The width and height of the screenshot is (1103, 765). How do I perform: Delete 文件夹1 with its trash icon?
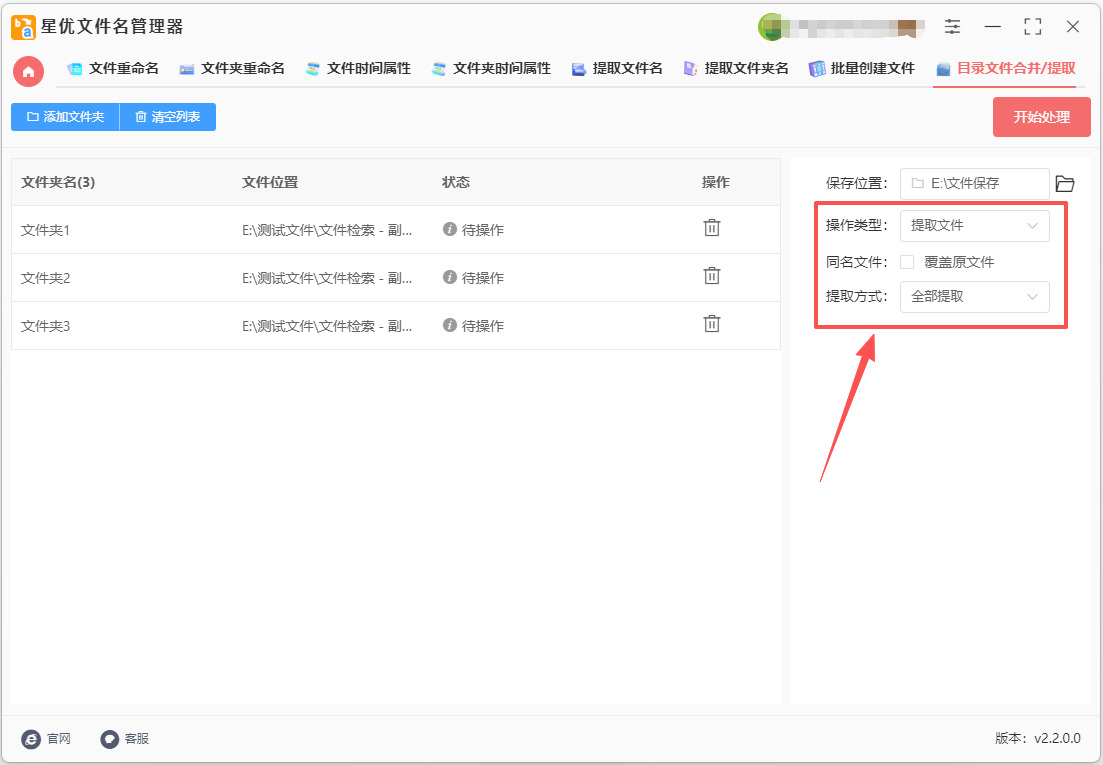[x=711, y=228]
